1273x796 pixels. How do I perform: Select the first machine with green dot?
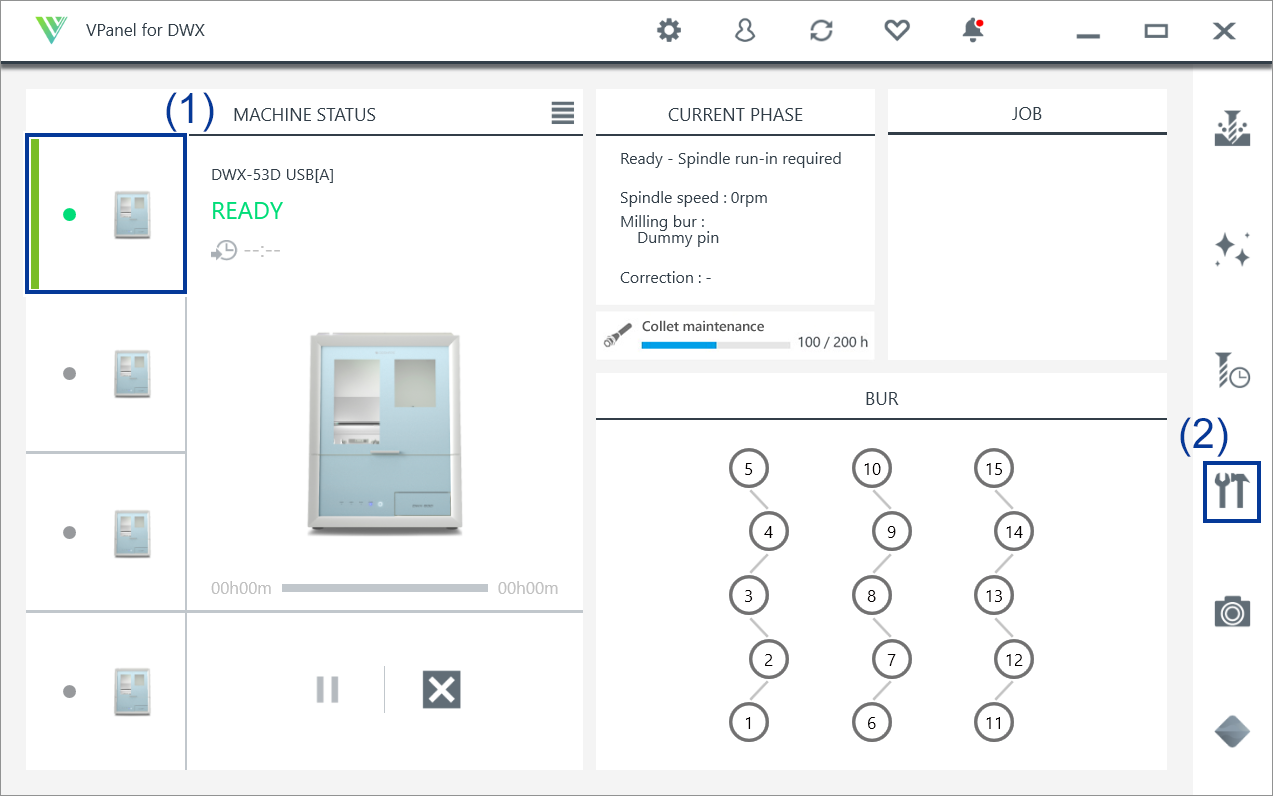[106, 214]
